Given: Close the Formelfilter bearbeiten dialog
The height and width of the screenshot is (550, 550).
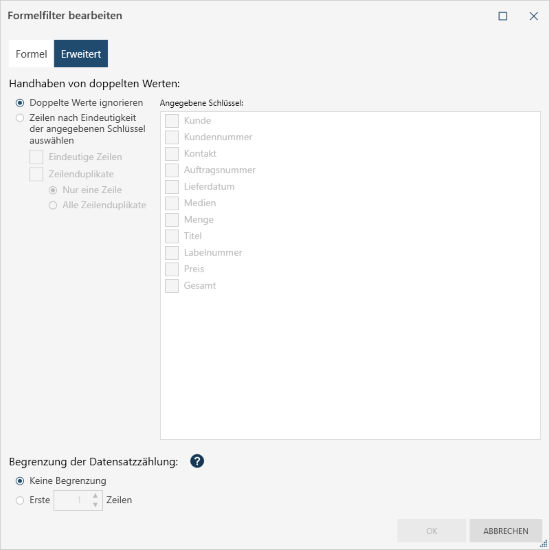Looking at the screenshot, I should 534,16.
